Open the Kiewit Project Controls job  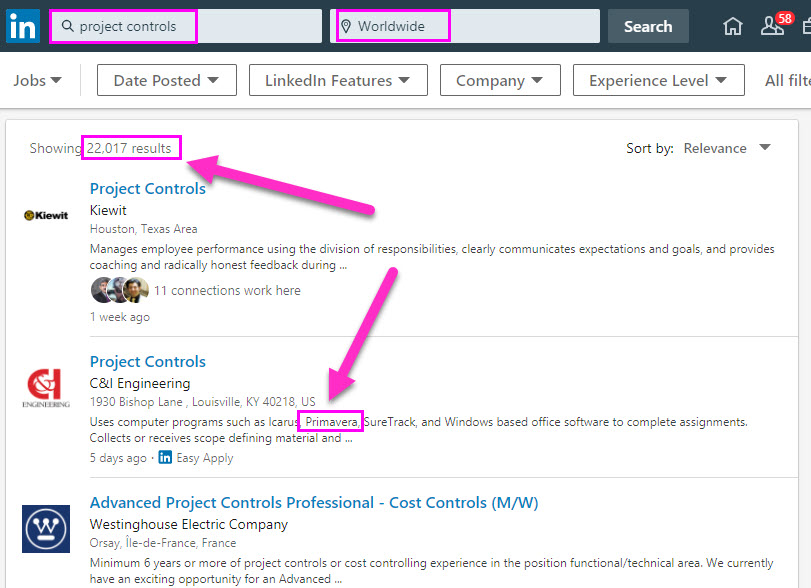(147, 188)
